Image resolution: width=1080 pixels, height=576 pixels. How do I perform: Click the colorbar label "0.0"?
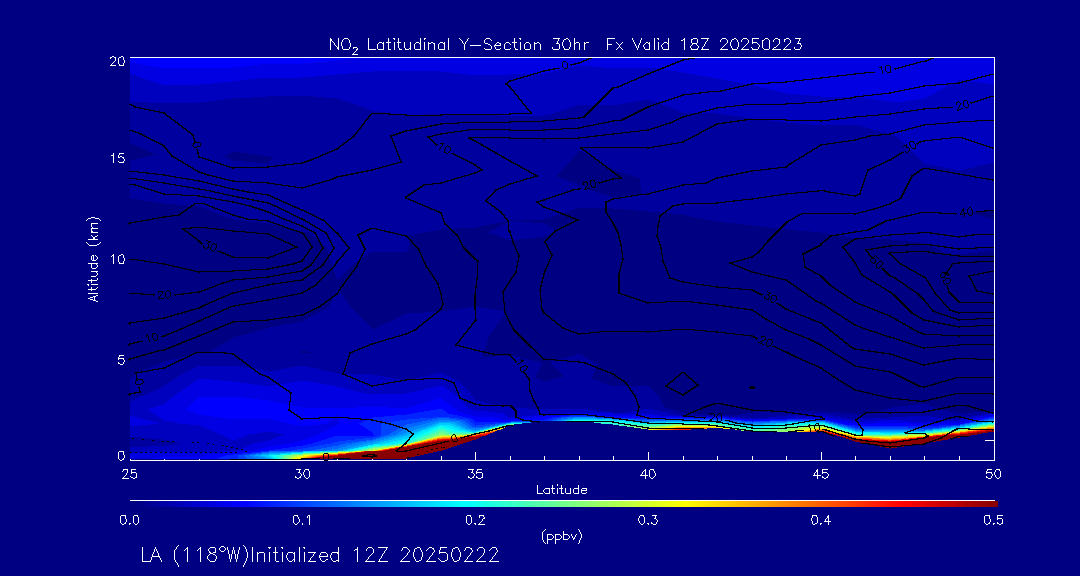[129, 521]
